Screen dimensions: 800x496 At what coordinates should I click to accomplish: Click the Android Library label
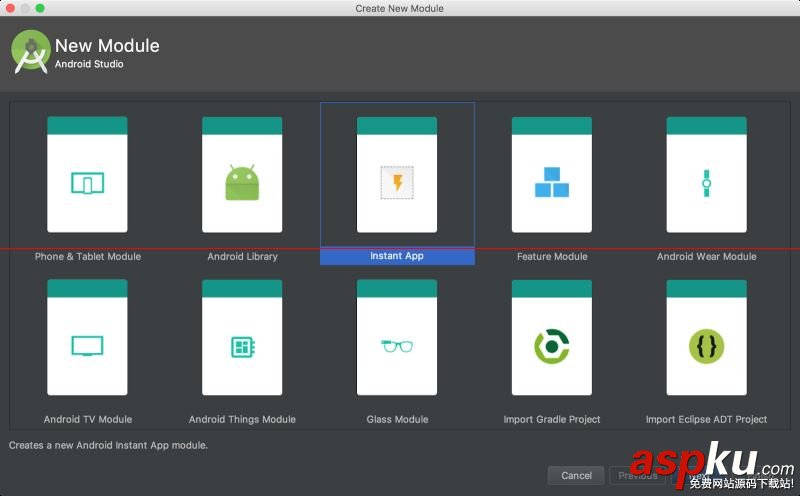[242, 257]
